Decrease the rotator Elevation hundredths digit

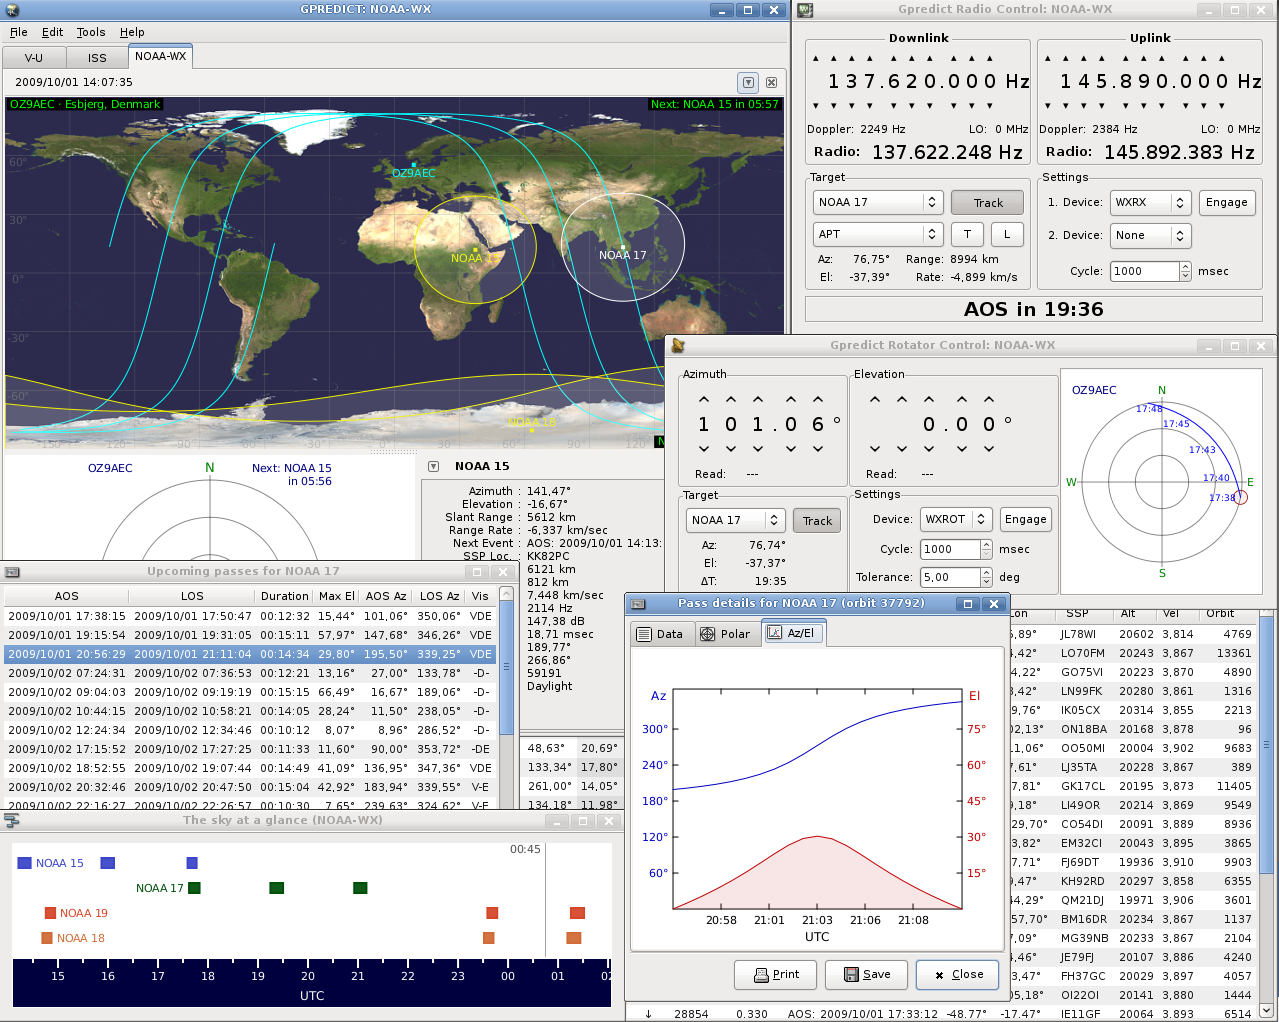click(x=989, y=449)
